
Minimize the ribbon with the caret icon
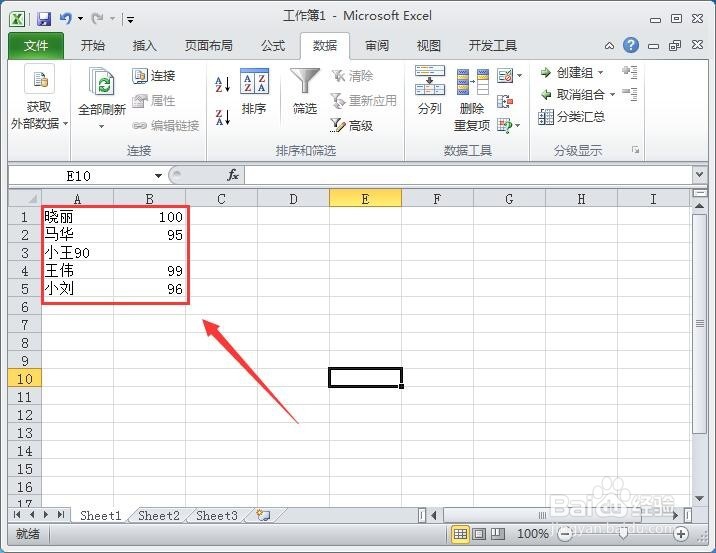610,46
